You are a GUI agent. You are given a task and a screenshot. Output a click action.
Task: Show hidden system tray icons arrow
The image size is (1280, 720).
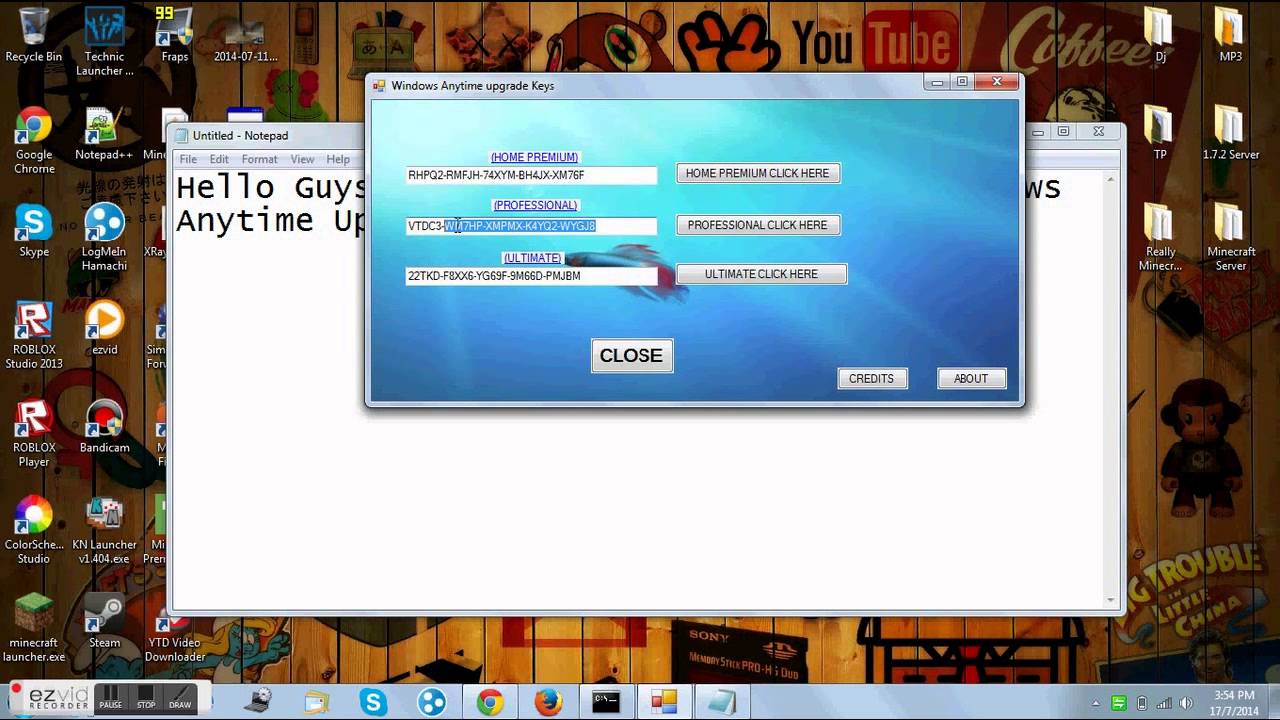(x=1096, y=703)
